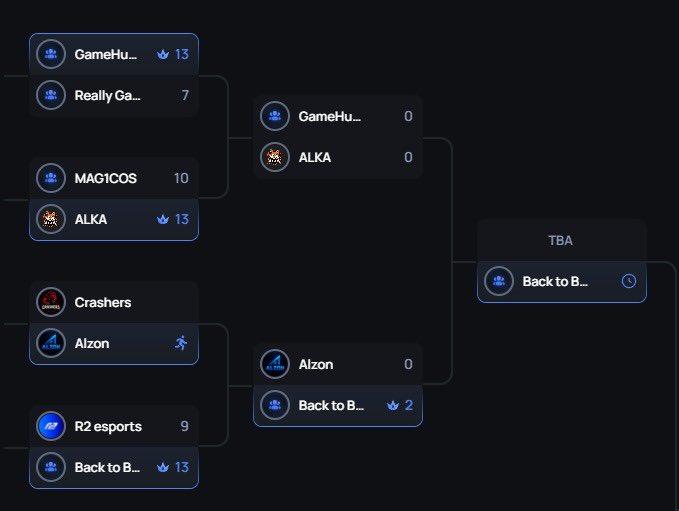
Task: Click the Alzon logo in quarterfinal match
Action: point(51,343)
